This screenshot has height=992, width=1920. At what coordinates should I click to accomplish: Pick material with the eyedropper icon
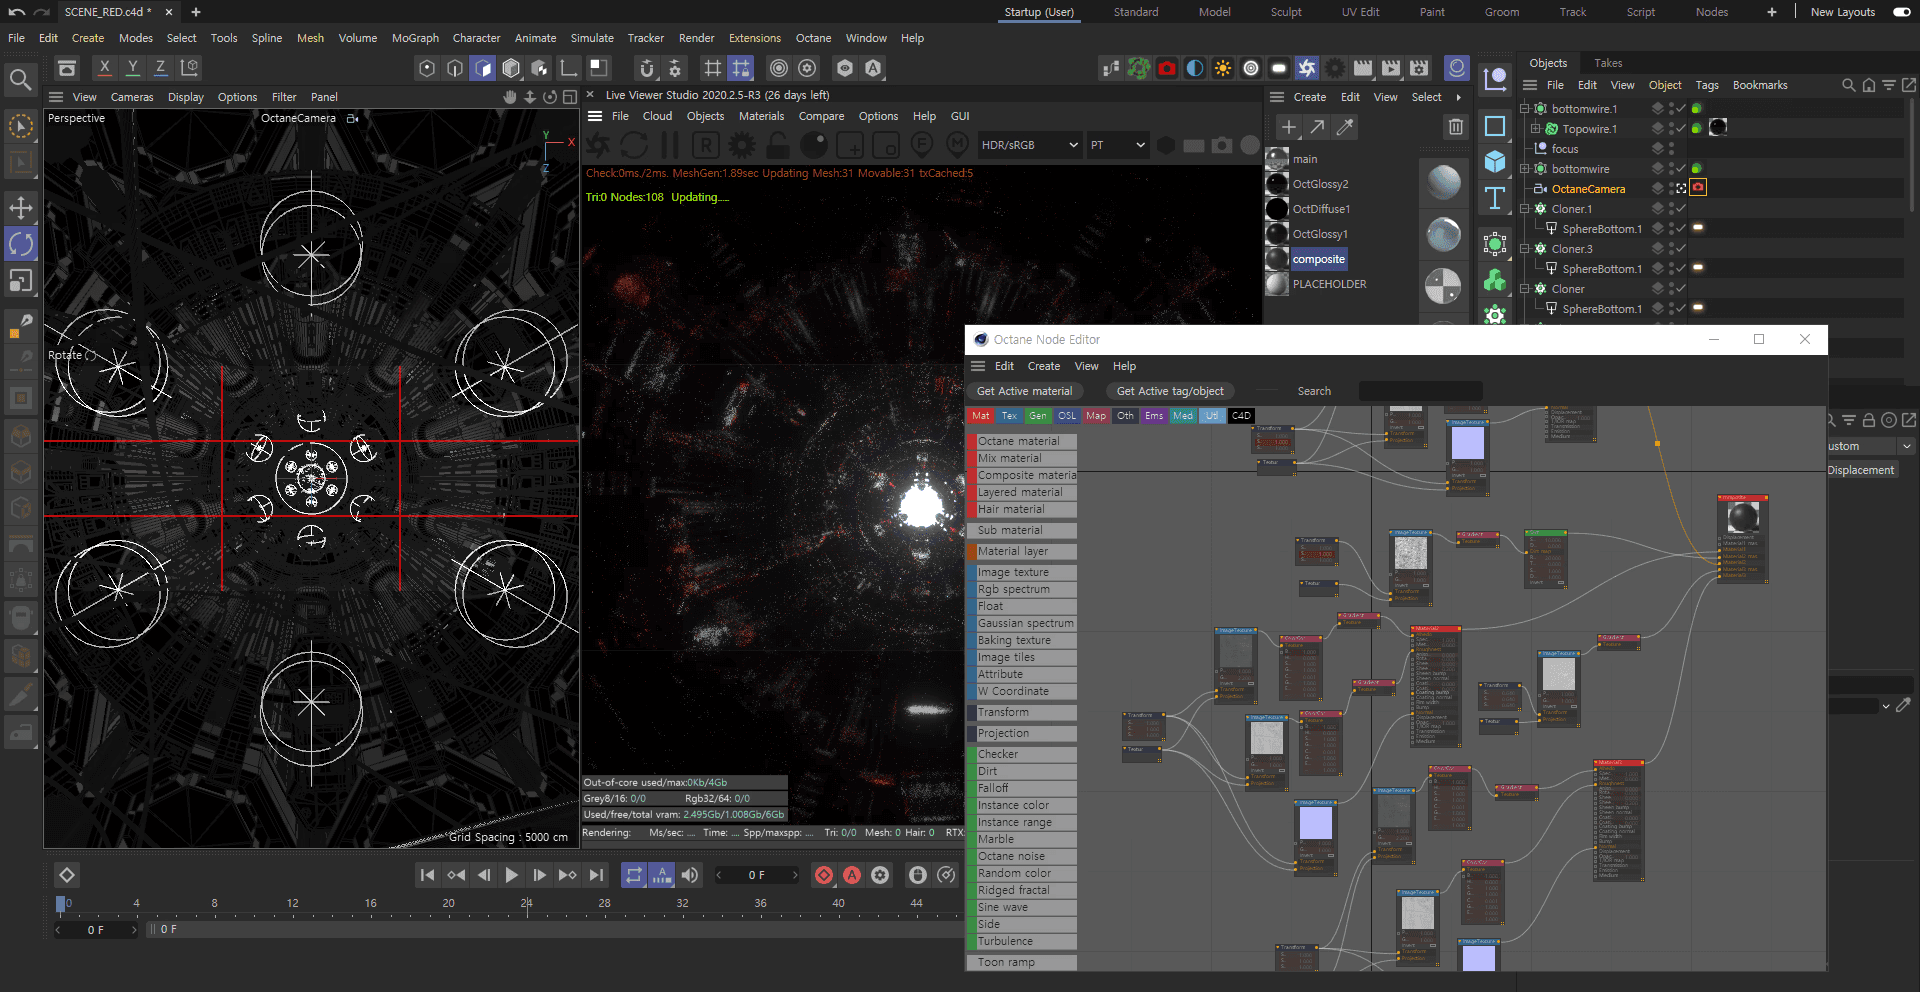1345,127
